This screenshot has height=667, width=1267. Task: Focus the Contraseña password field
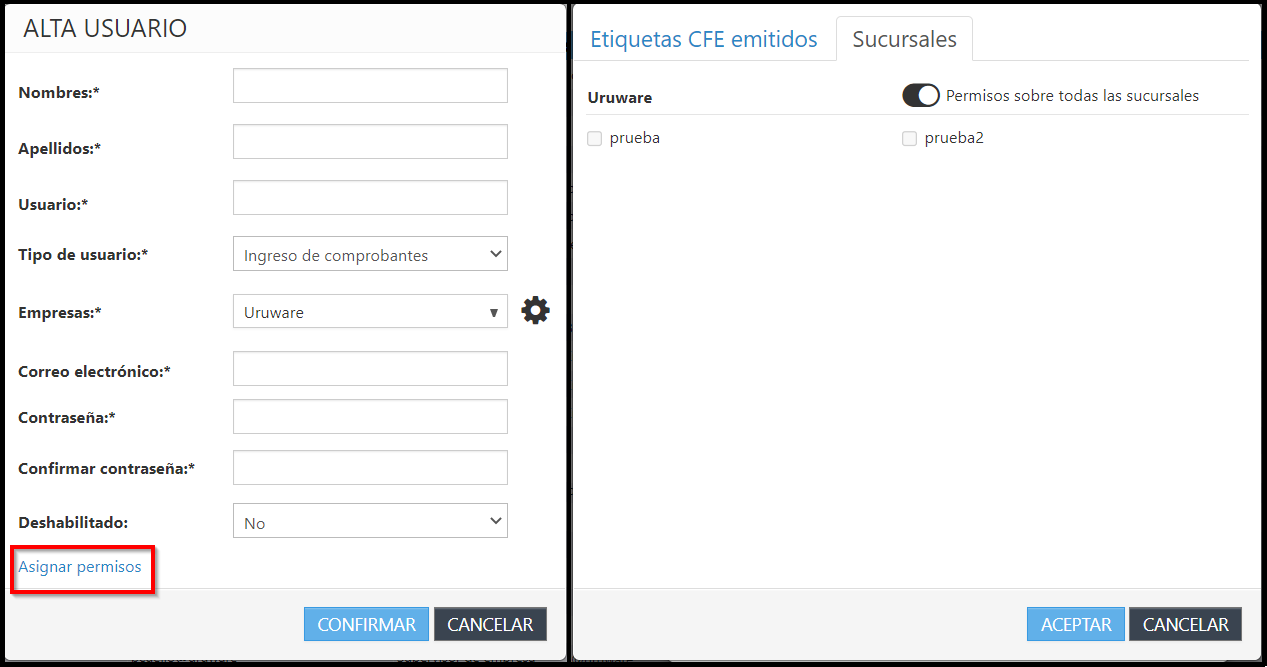point(370,417)
